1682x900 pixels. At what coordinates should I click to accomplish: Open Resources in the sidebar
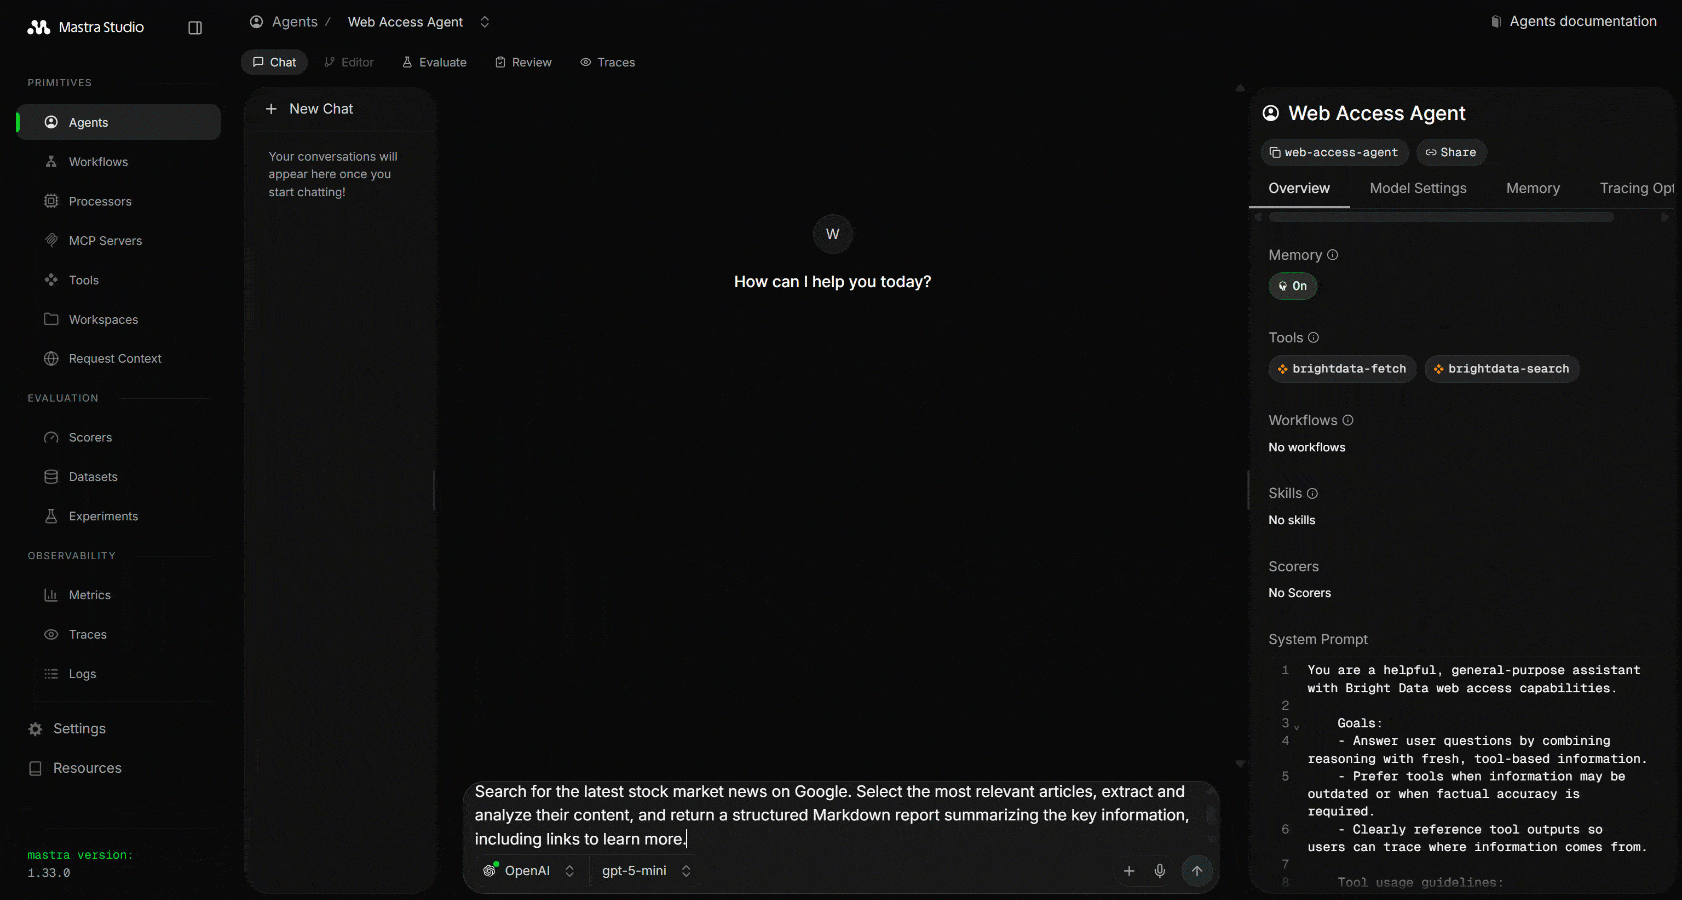coord(75,768)
